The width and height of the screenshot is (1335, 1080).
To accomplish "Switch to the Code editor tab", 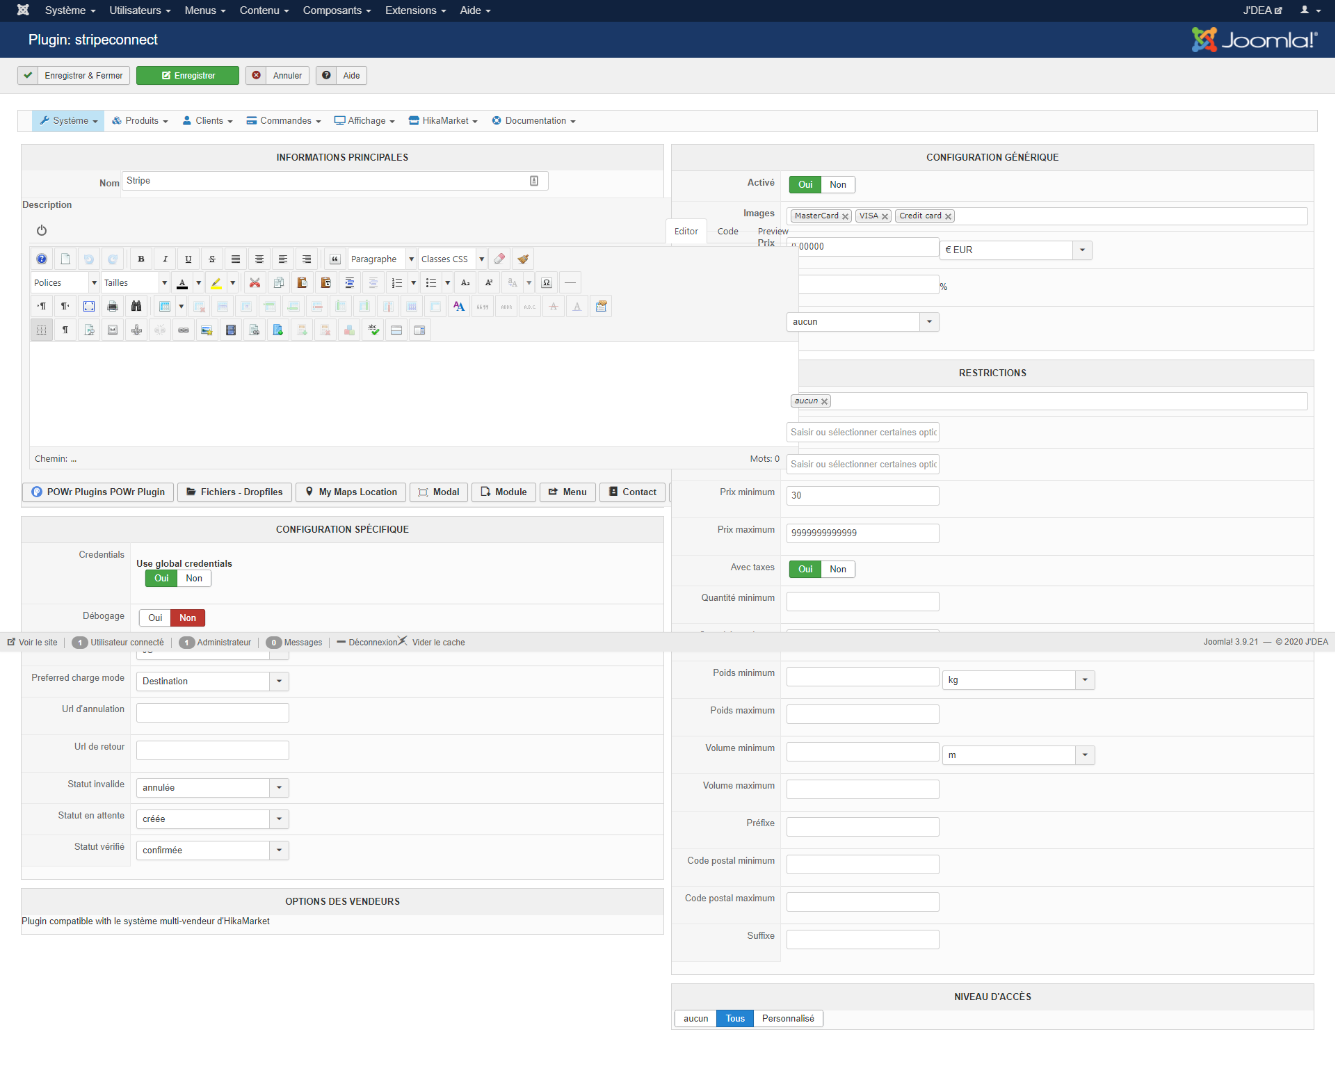I will pyautogui.click(x=728, y=231).
